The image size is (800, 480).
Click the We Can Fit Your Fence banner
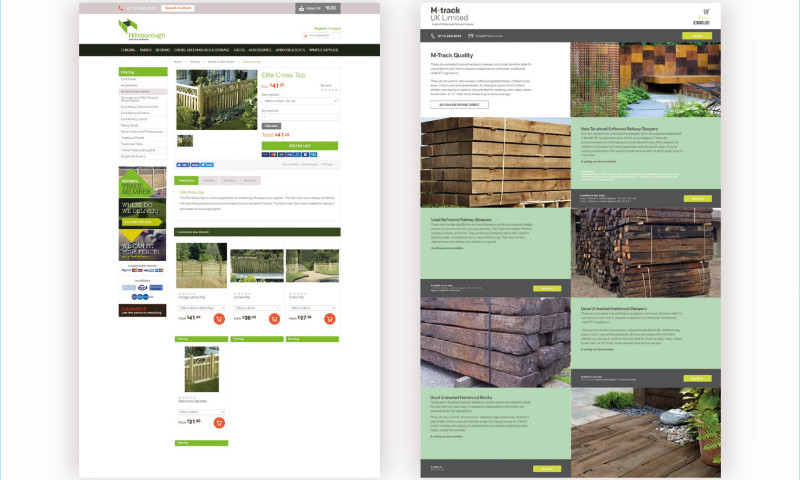(142, 245)
